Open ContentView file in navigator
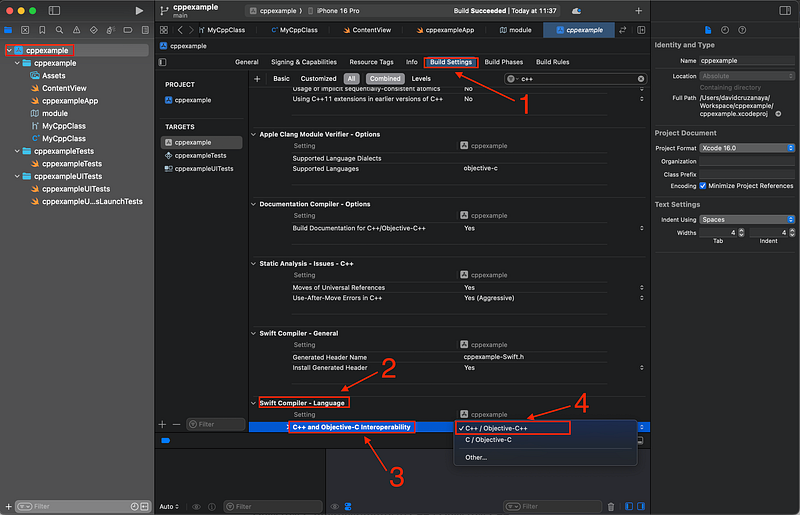The image size is (800, 515). (64, 88)
